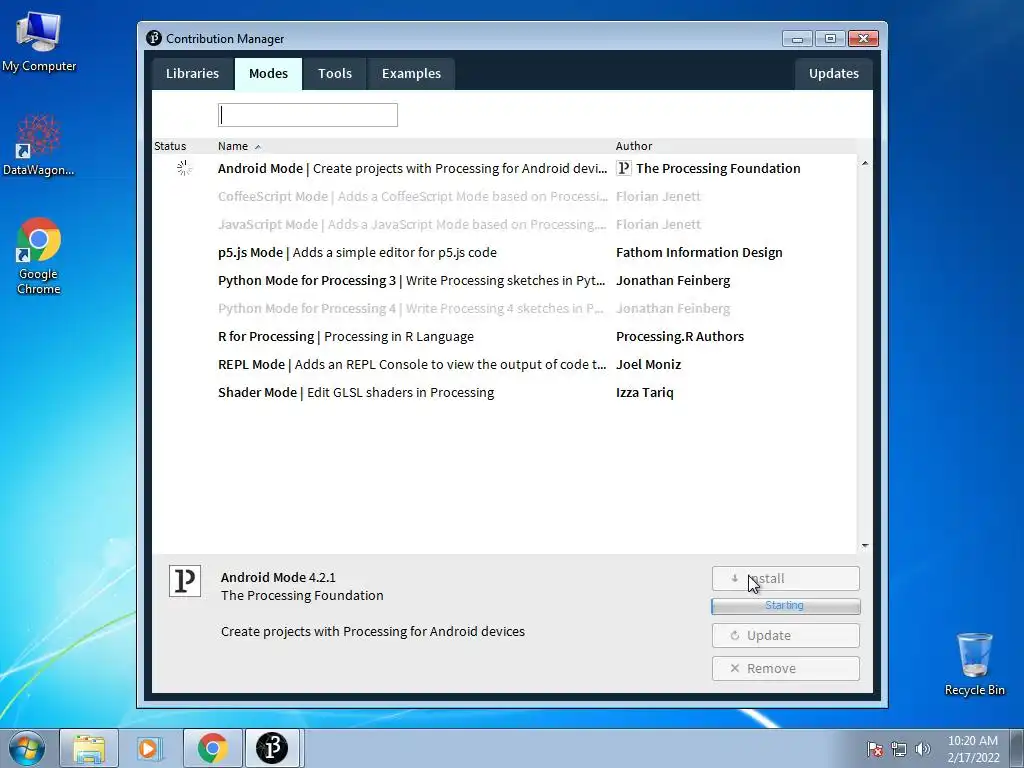Sort by Author column header

coord(633,146)
